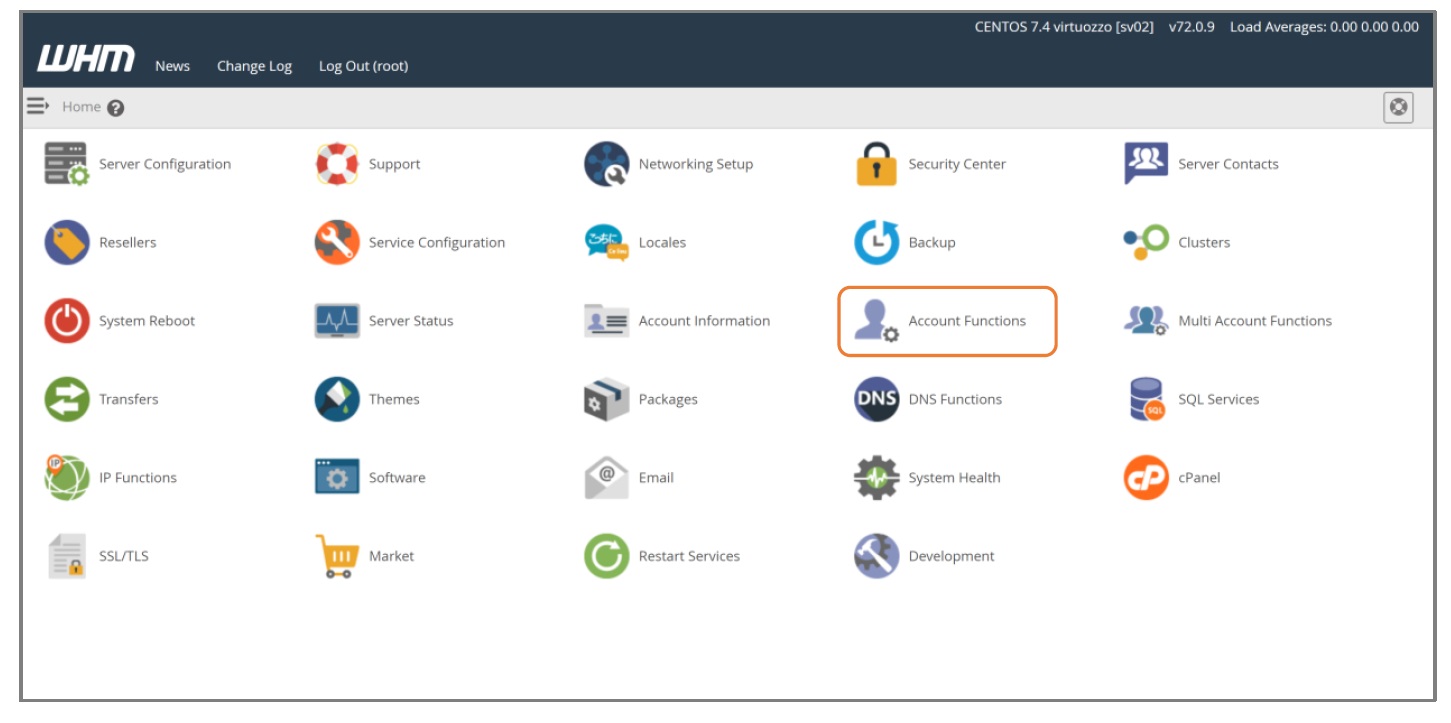
Task: Click the v72.0.9 version text
Action: coord(1192,27)
